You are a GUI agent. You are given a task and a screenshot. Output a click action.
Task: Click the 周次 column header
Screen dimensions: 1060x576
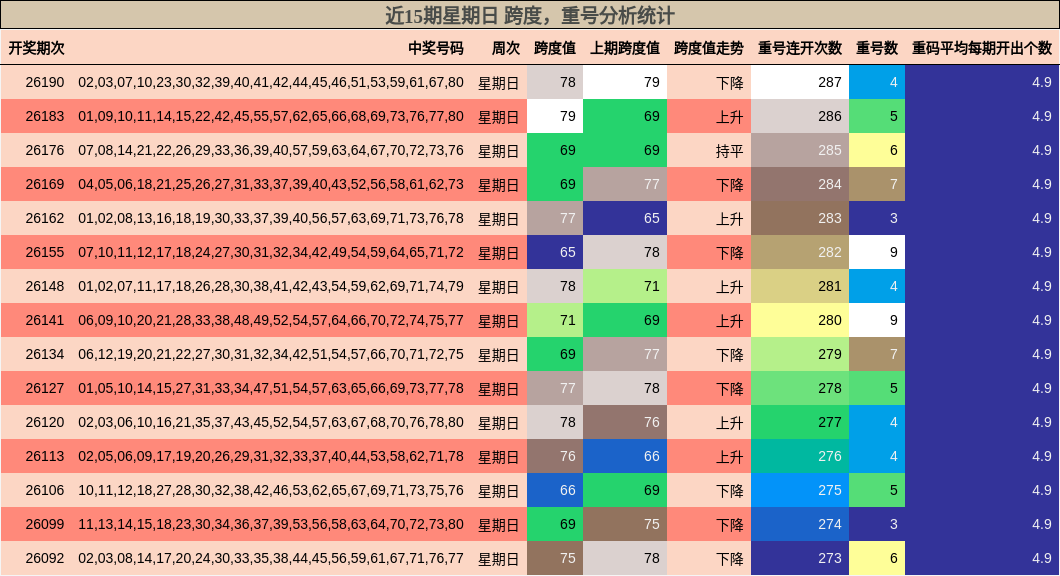(x=506, y=48)
